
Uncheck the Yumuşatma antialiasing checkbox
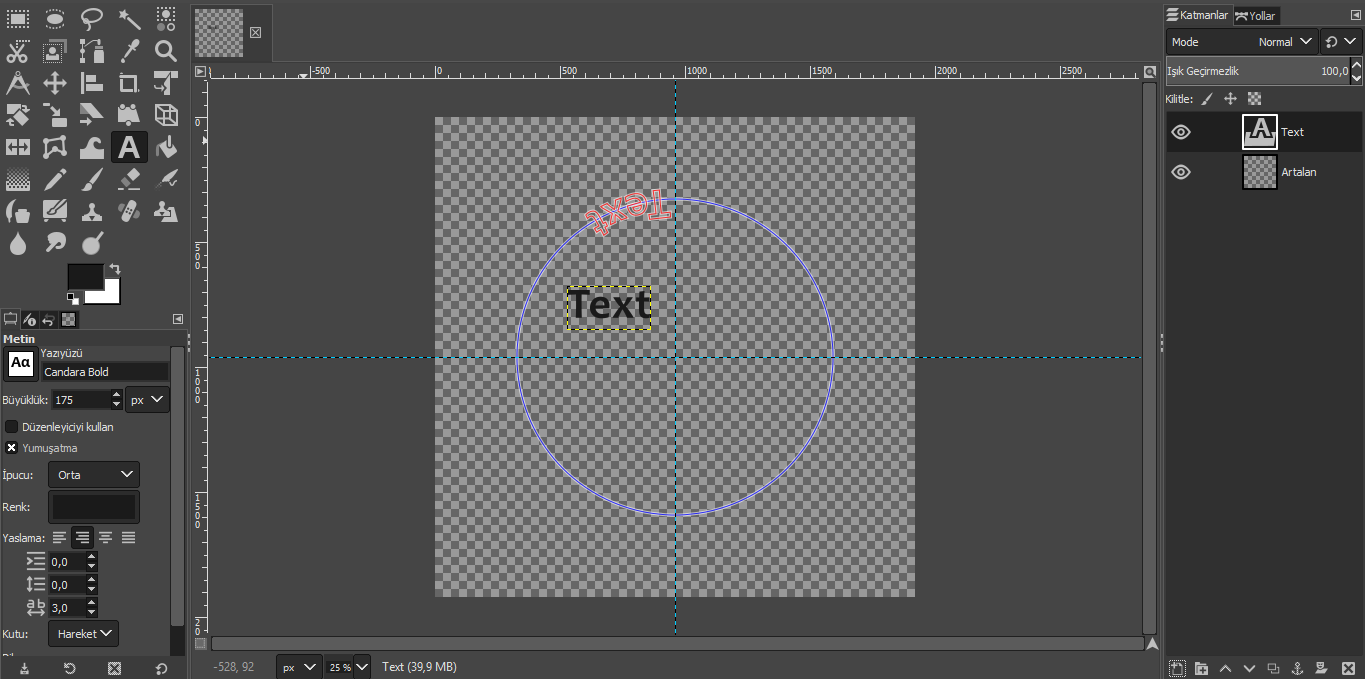[12, 448]
